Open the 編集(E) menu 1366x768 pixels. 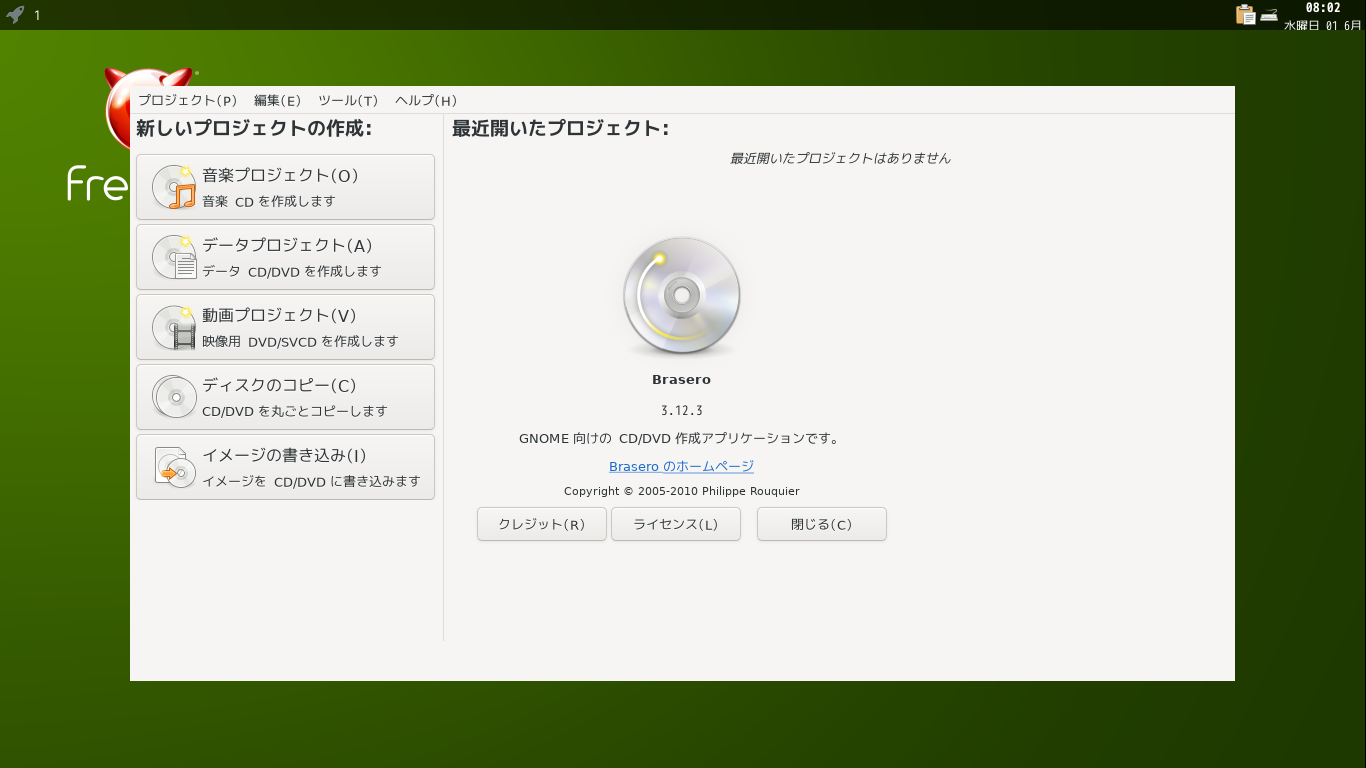pos(277,100)
